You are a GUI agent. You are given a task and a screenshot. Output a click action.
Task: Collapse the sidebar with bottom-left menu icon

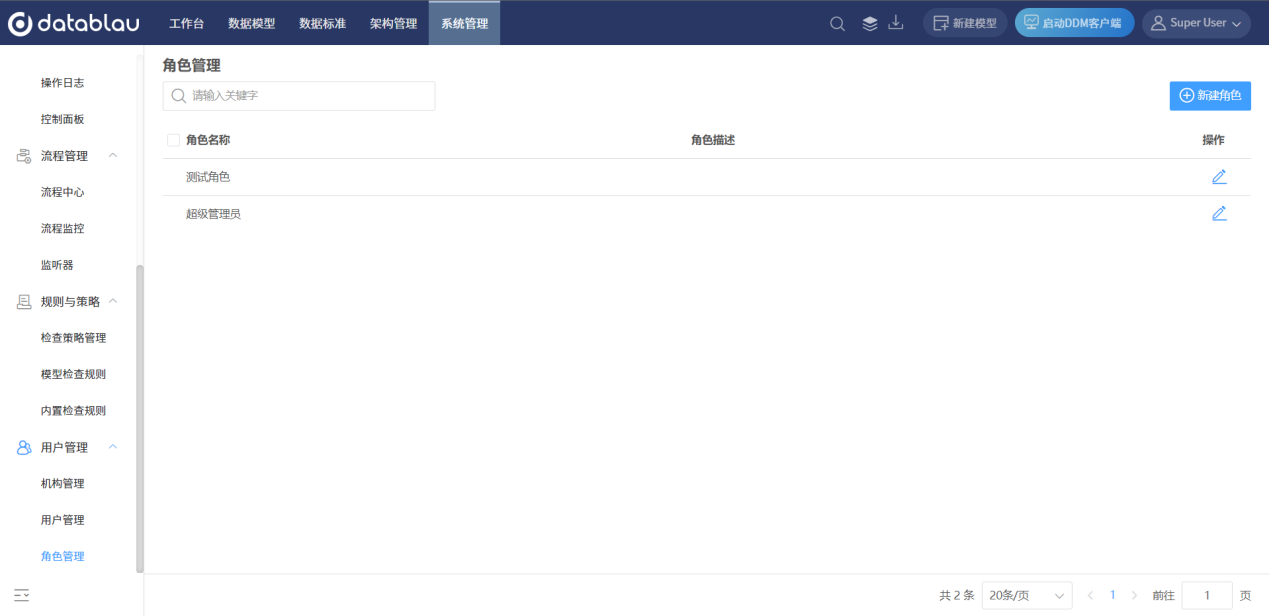point(22,595)
